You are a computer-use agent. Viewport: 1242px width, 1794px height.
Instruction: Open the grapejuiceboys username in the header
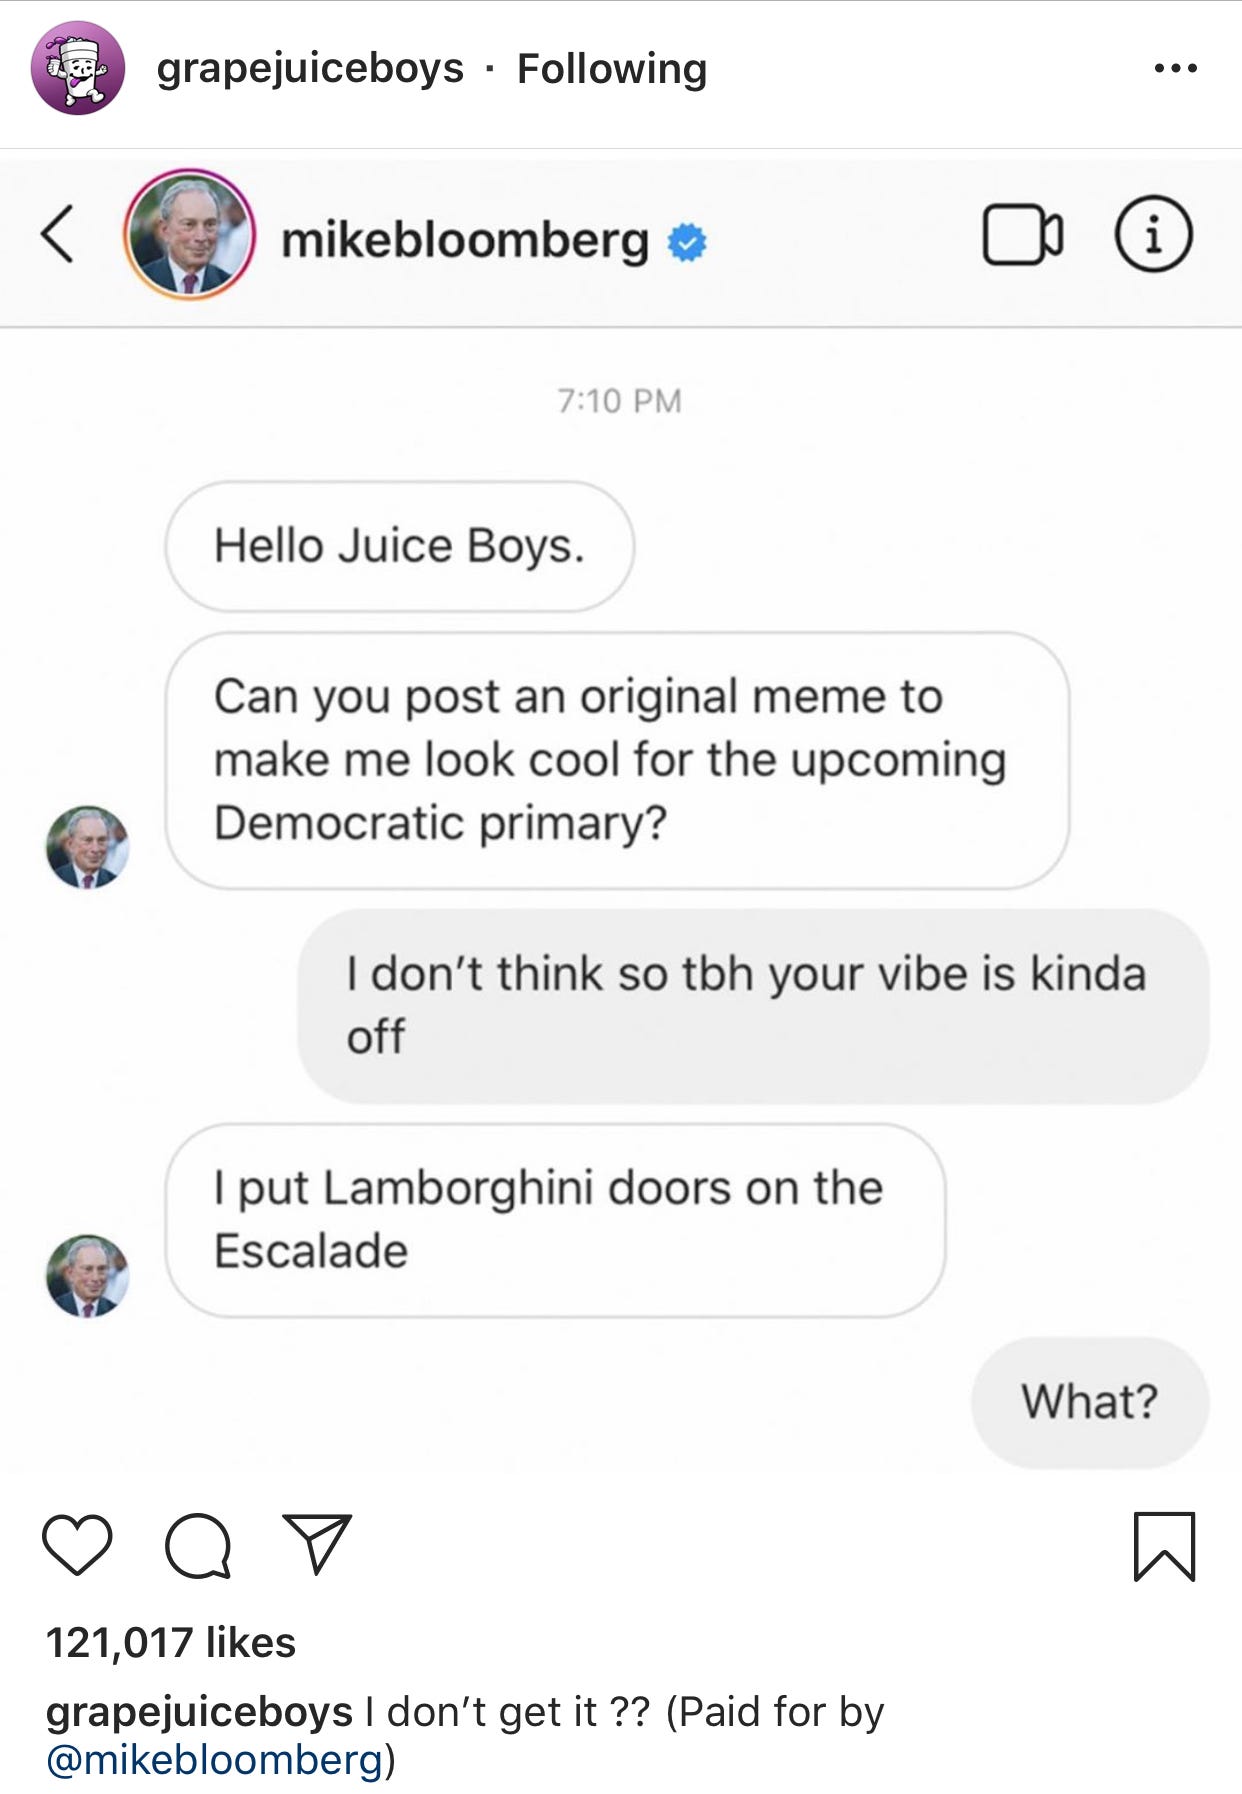pyautogui.click(x=310, y=68)
